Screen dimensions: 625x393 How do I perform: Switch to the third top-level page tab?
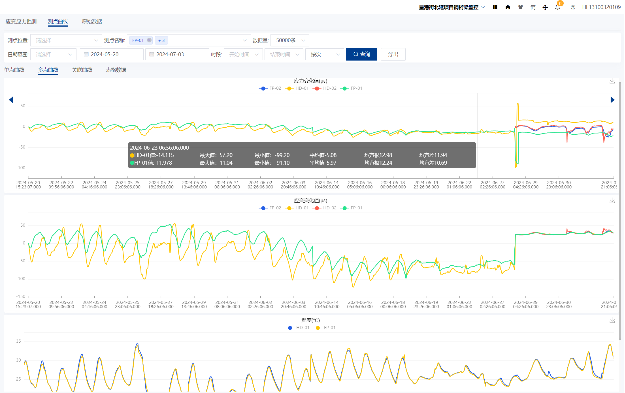tap(92, 22)
